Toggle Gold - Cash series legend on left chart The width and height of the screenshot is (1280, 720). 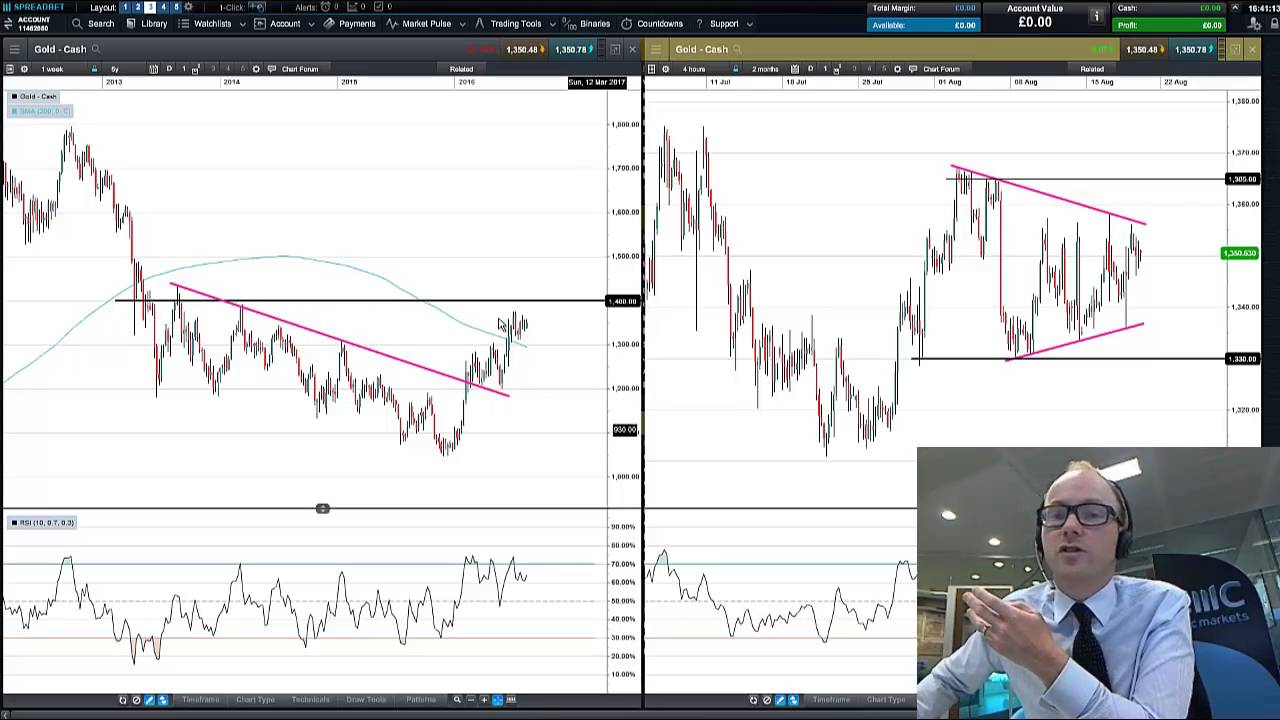point(34,97)
